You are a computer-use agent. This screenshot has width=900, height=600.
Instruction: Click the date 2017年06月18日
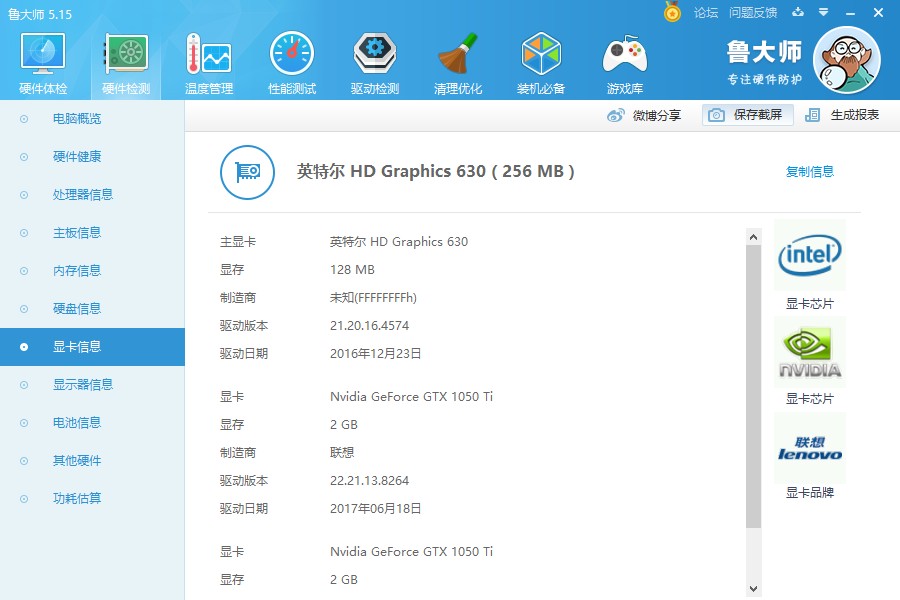(x=375, y=509)
